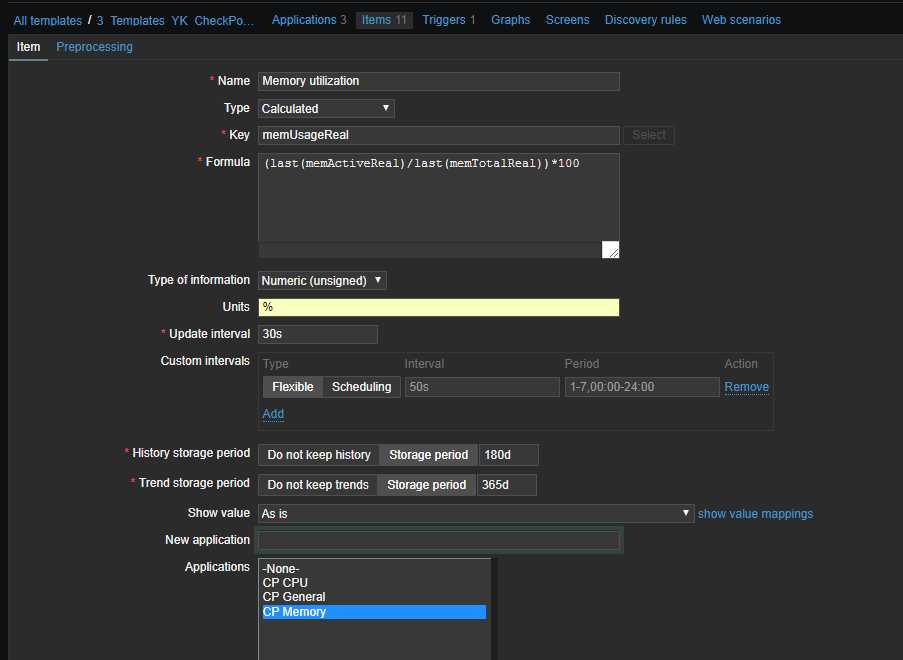Image resolution: width=903 pixels, height=660 pixels.
Task: Click the 'show value mappings' link
Action: (x=755, y=514)
